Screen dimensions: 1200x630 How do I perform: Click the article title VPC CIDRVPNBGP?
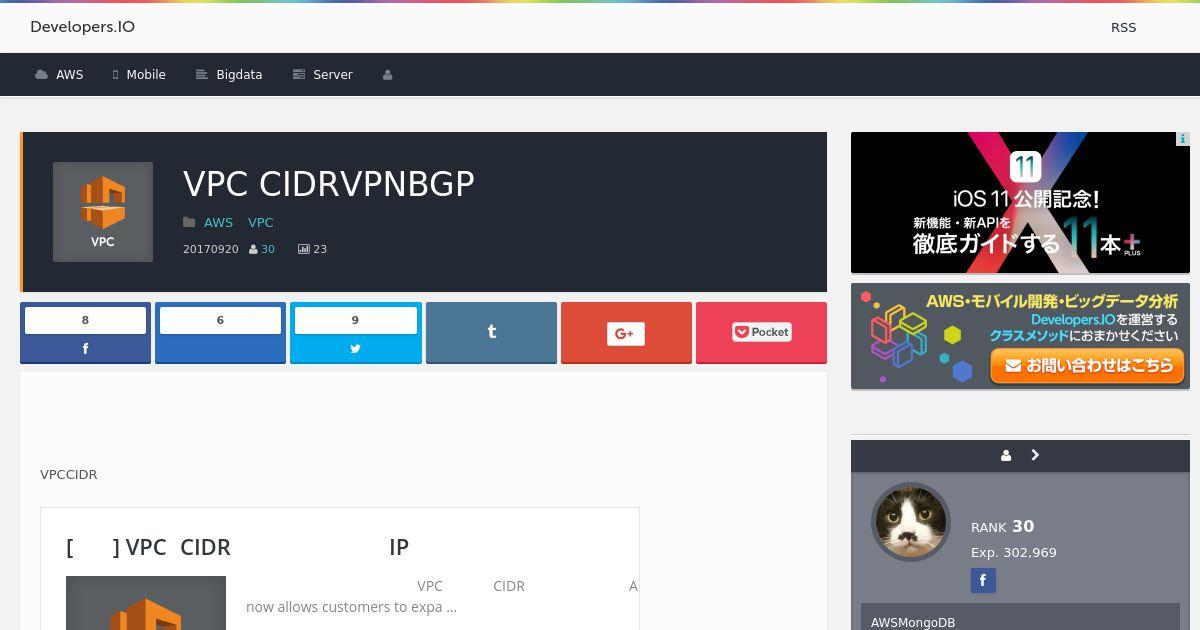(329, 184)
